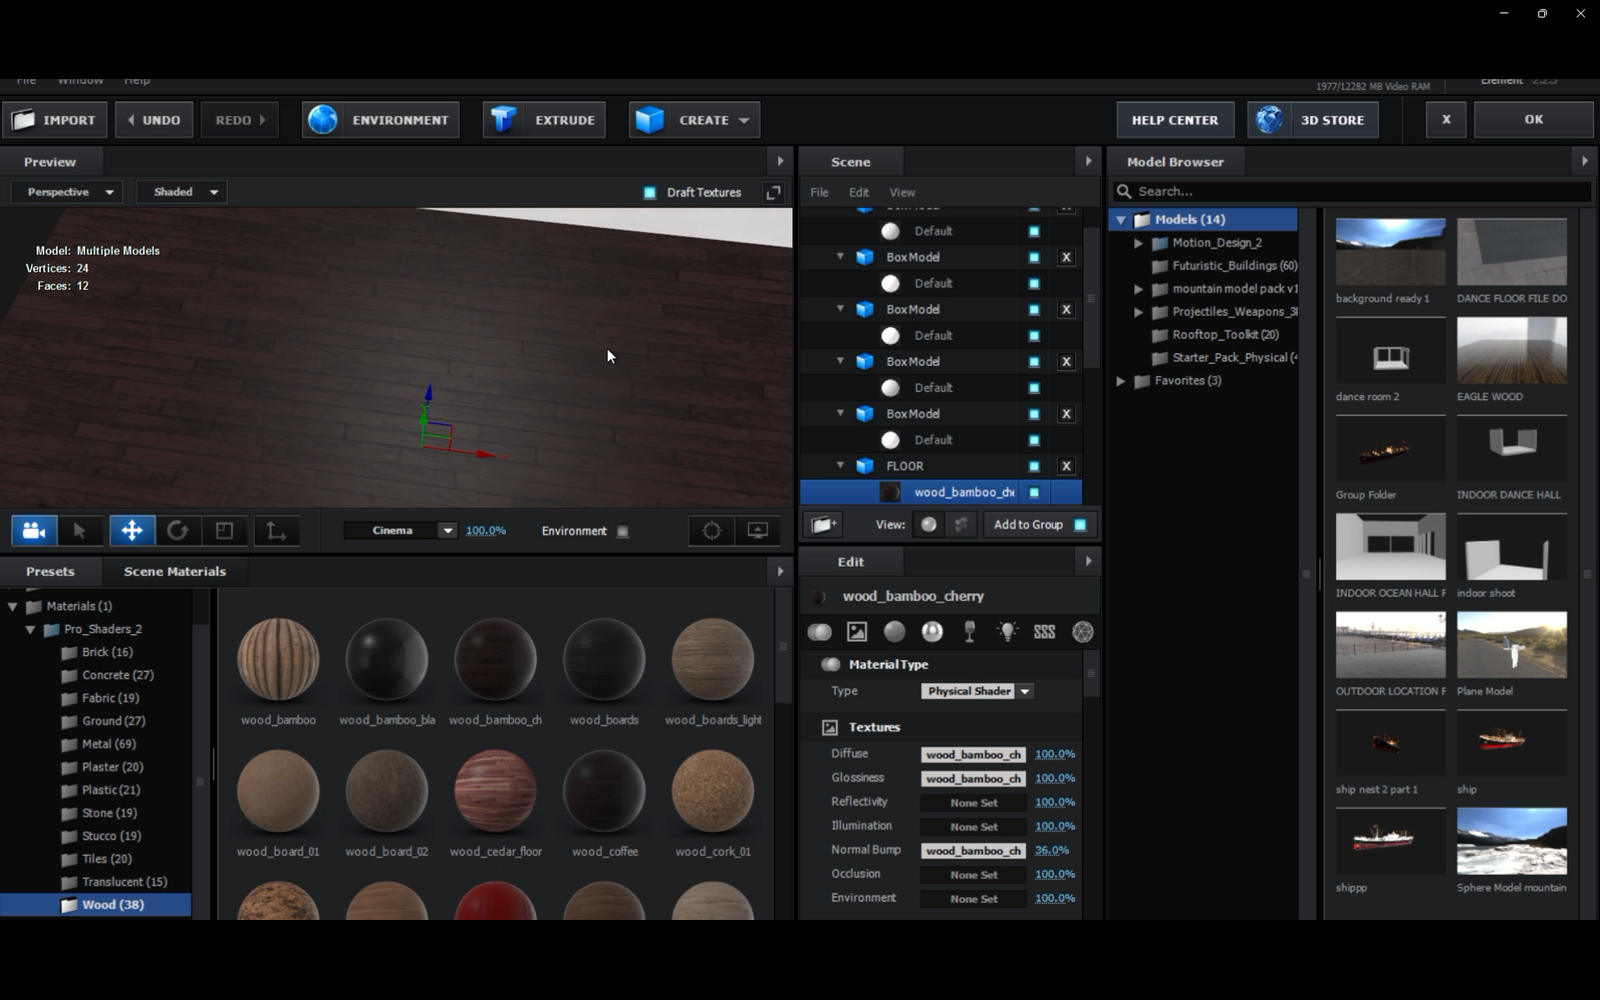Click the ENVIRONMENT button
Image resolution: width=1600 pixels, height=1000 pixels.
[x=381, y=120]
